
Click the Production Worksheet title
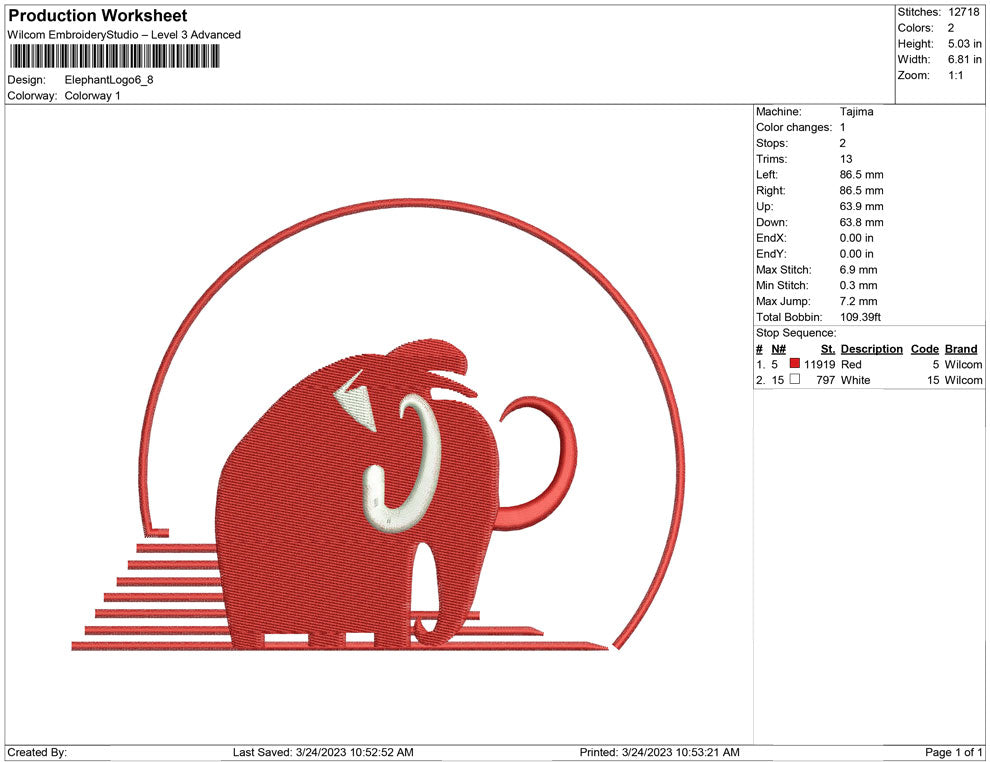[96, 15]
